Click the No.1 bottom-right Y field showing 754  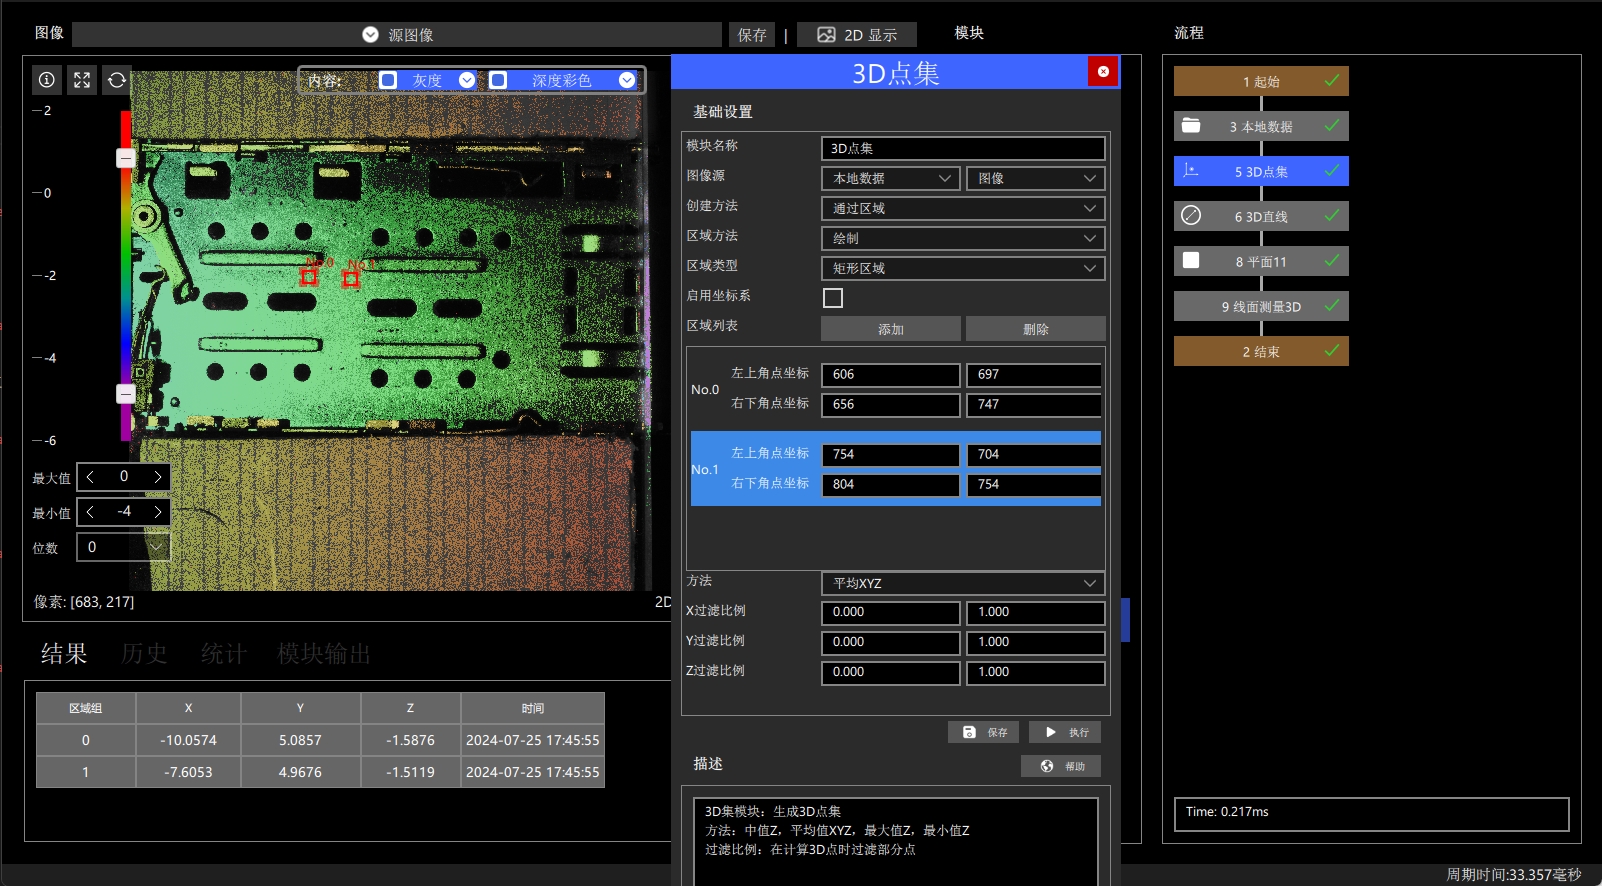point(1034,484)
